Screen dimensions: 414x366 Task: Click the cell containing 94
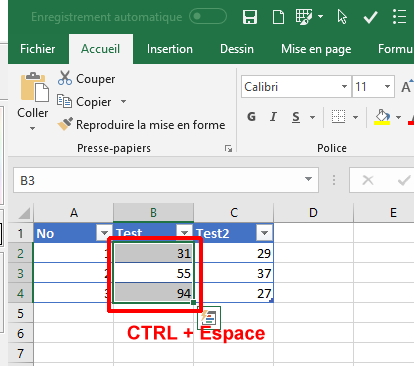coord(153,293)
